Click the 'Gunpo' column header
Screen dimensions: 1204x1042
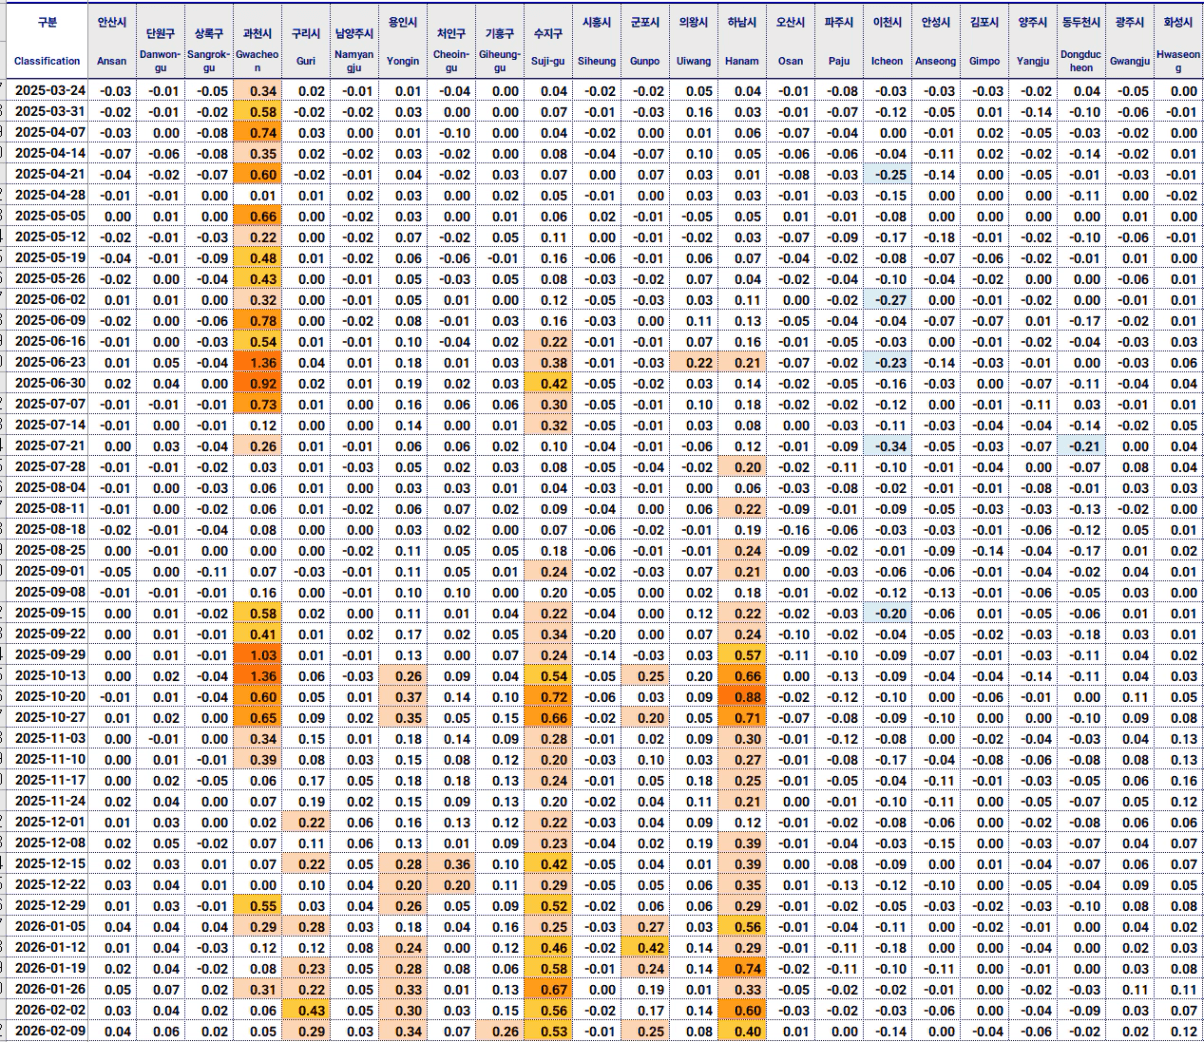pyautogui.click(x=645, y=61)
